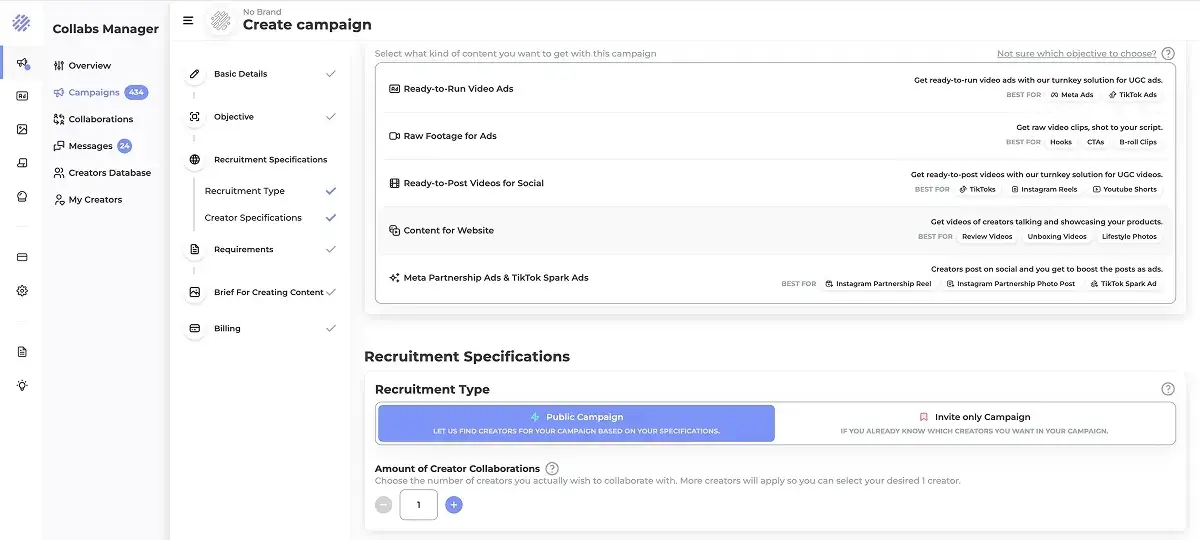Open the lightbulb ideas rail icon

coord(22,385)
